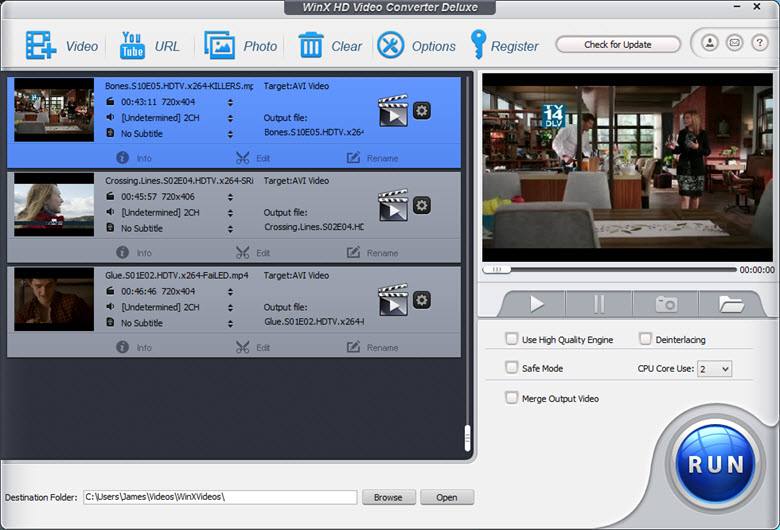Click the add Video film icon
Viewport: 780px width, 530px height.
pyautogui.click(x=40, y=46)
